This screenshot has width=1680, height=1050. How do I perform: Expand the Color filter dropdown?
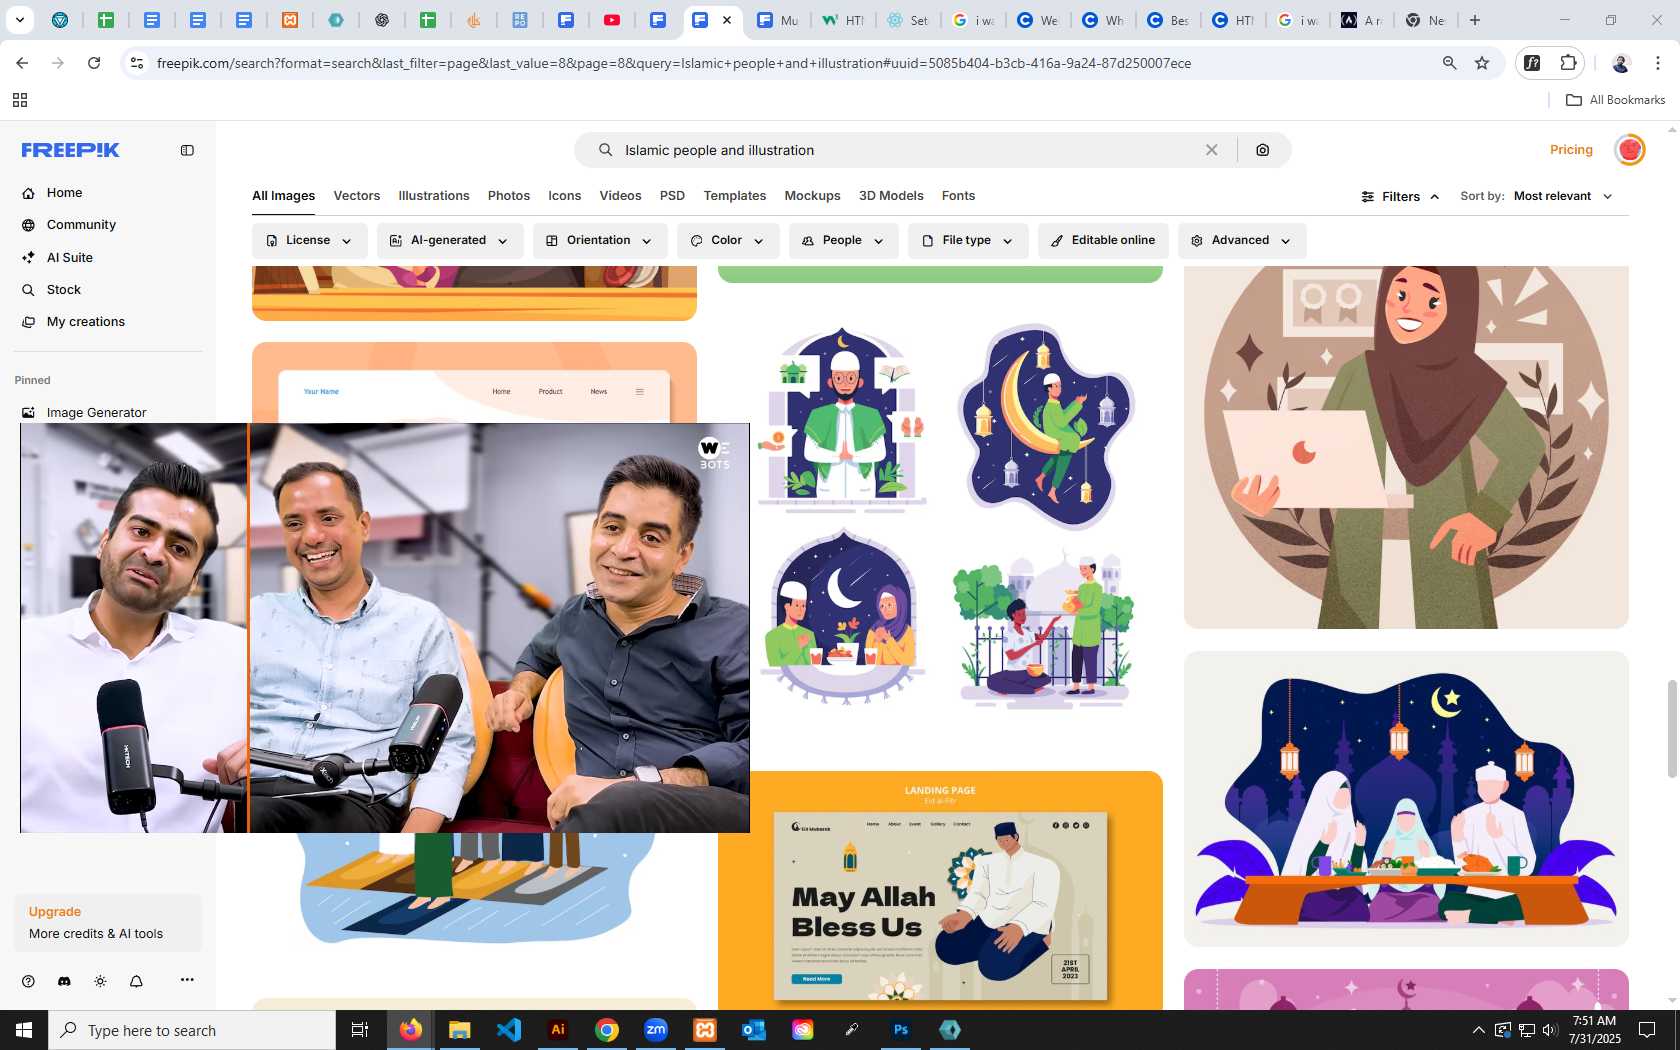(x=728, y=241)
